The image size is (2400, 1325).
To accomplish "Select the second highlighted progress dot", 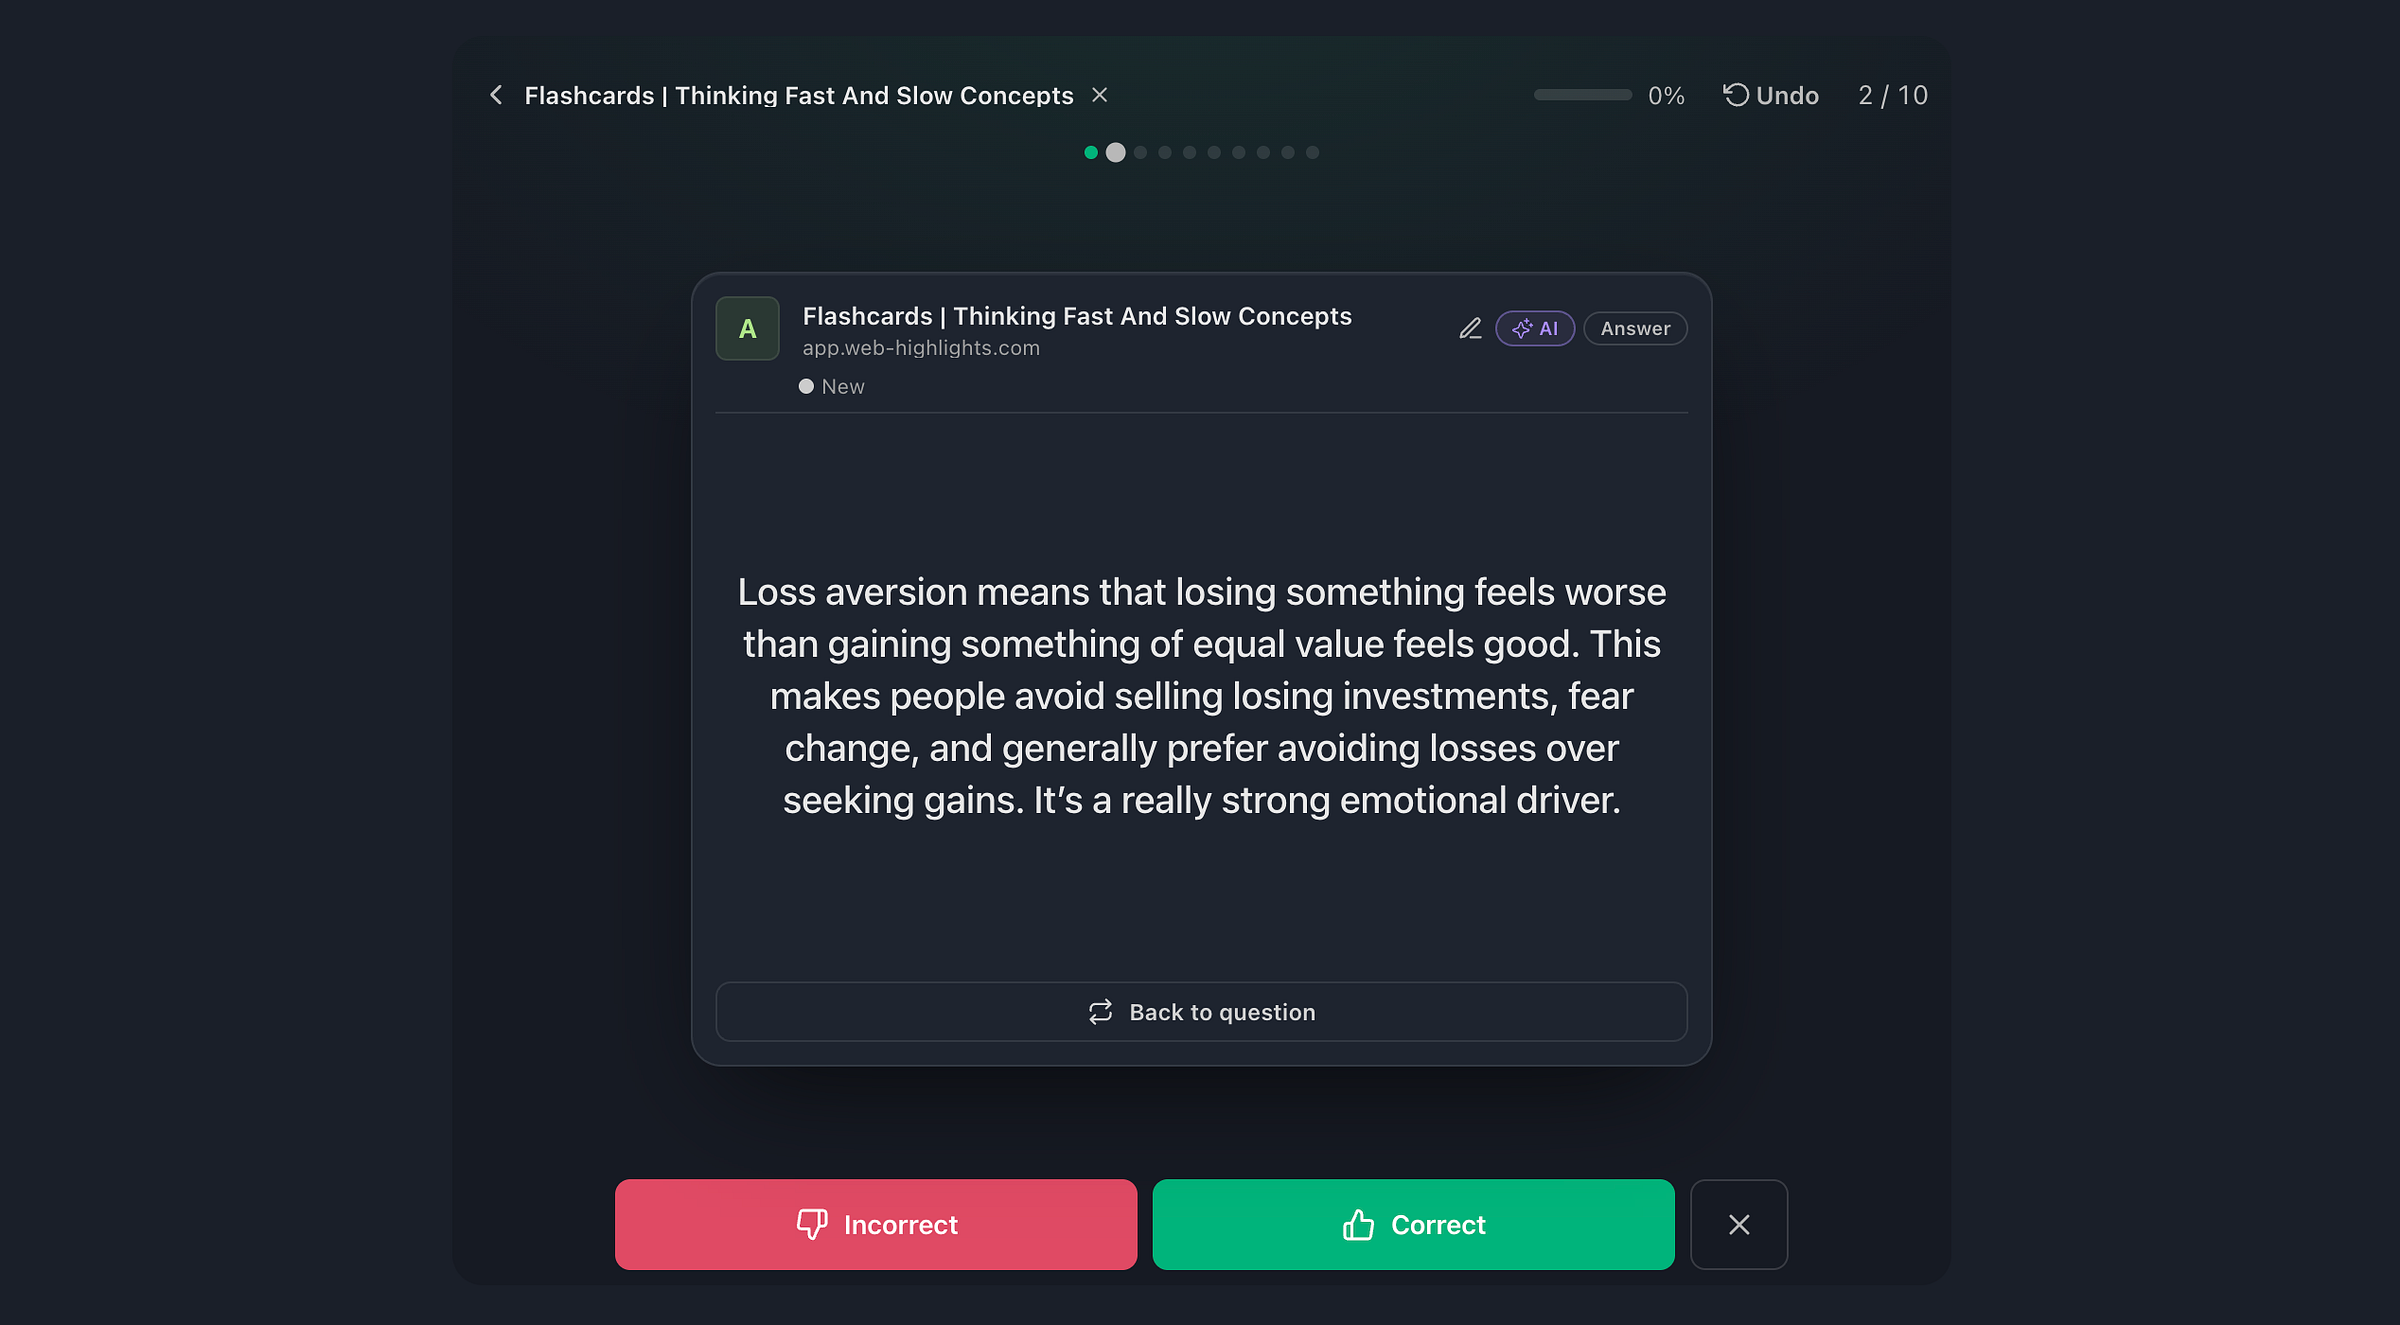I will click(x=1116, y=152).
